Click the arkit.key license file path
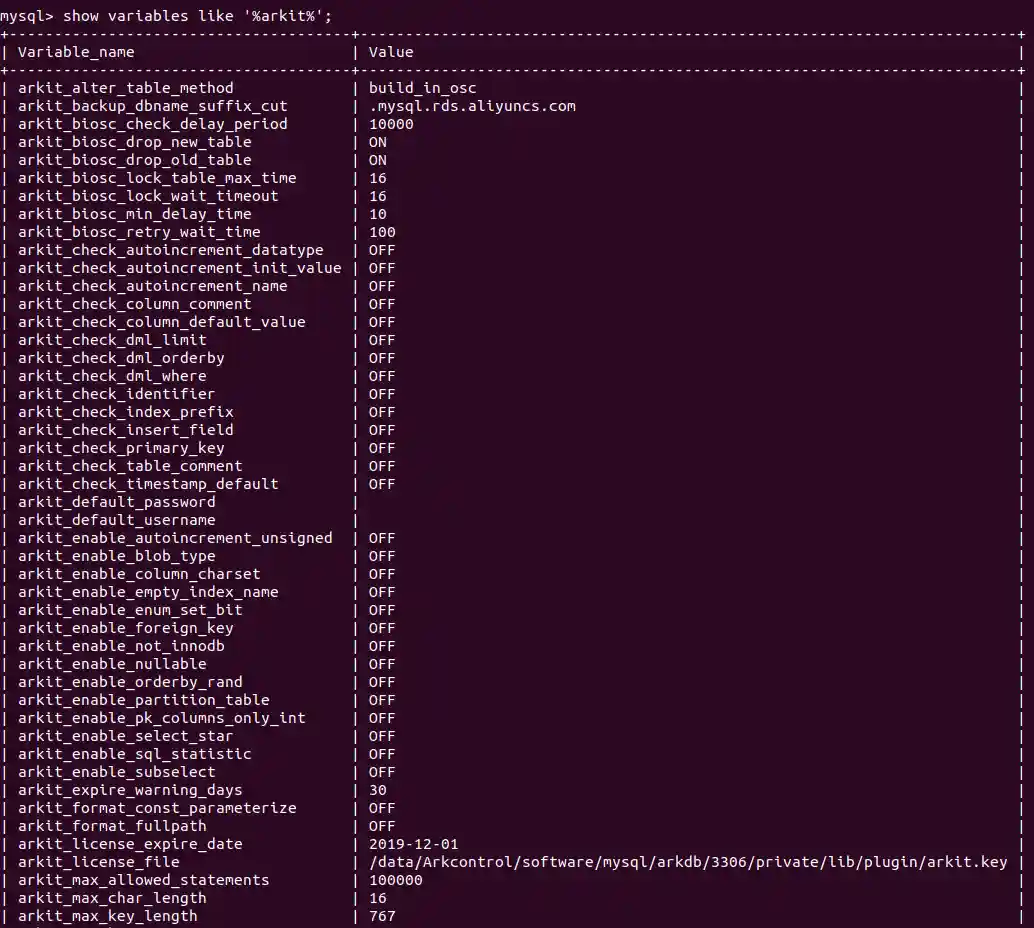The height and width of the screenshot is (928, 1034). point(688,862)
